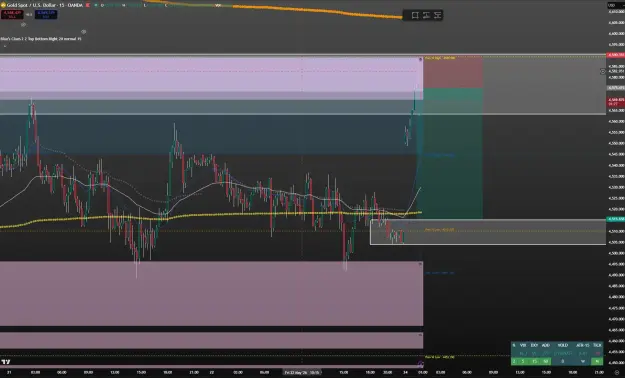Click the Prev W High yellow label
The width and height of the screenshot is (625, 378).
[440, 58]
